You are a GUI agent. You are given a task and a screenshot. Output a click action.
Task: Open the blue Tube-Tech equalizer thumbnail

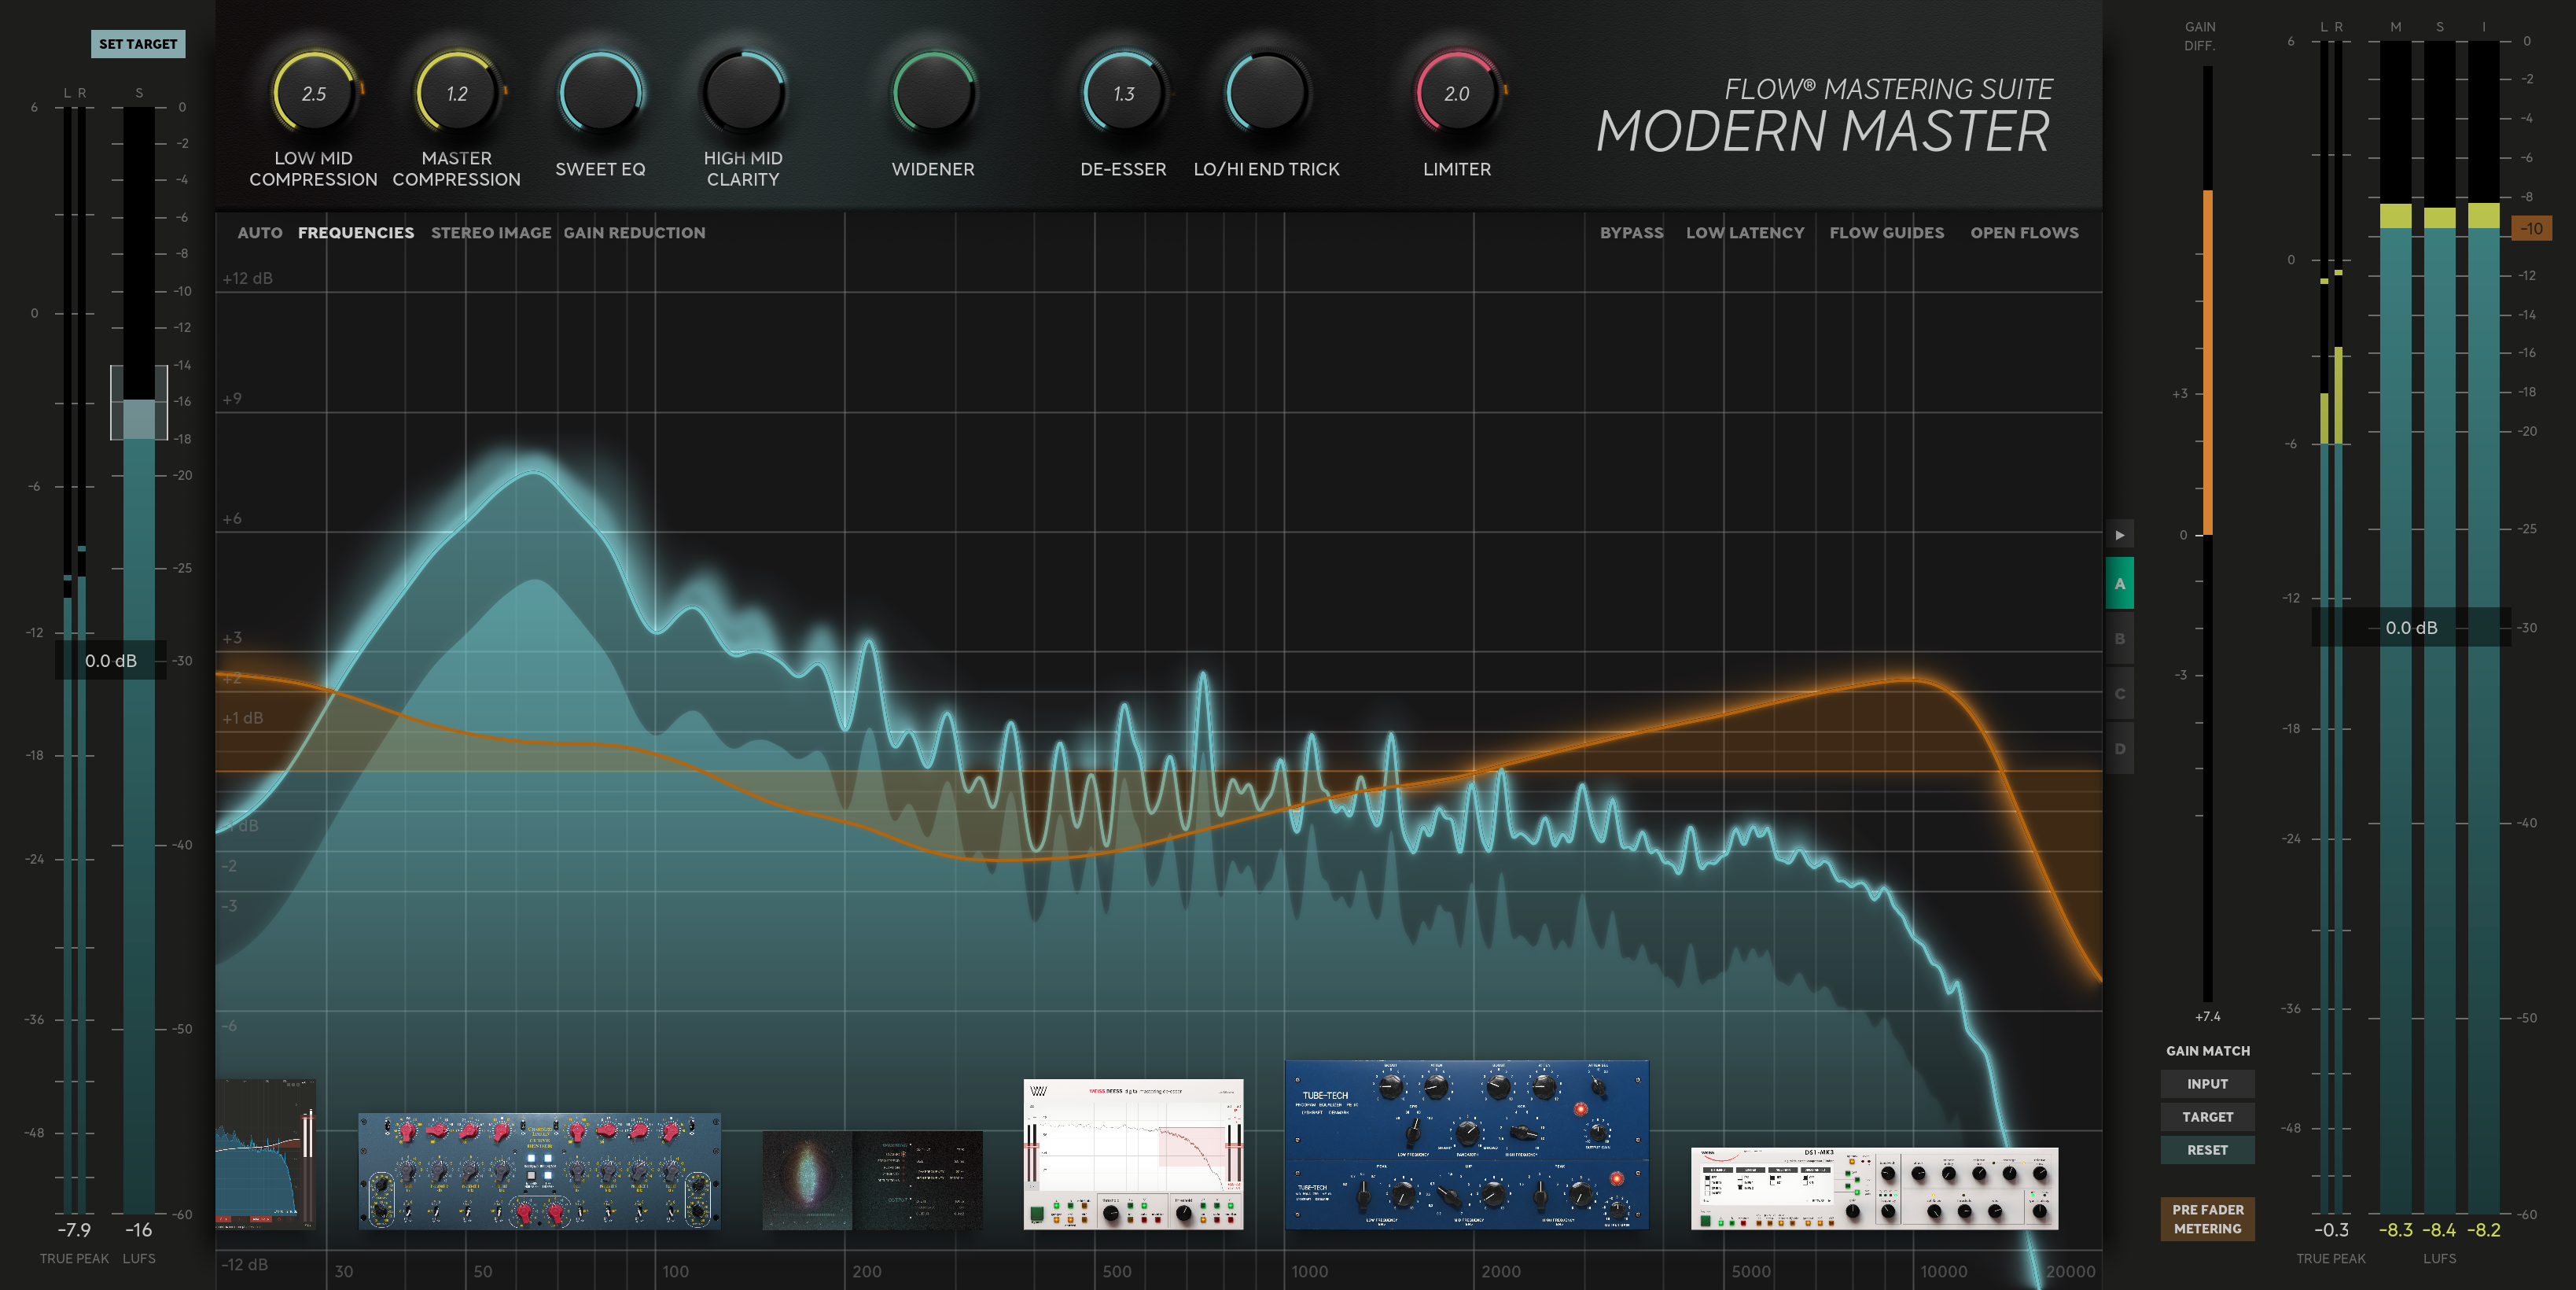(1466, 1145)
